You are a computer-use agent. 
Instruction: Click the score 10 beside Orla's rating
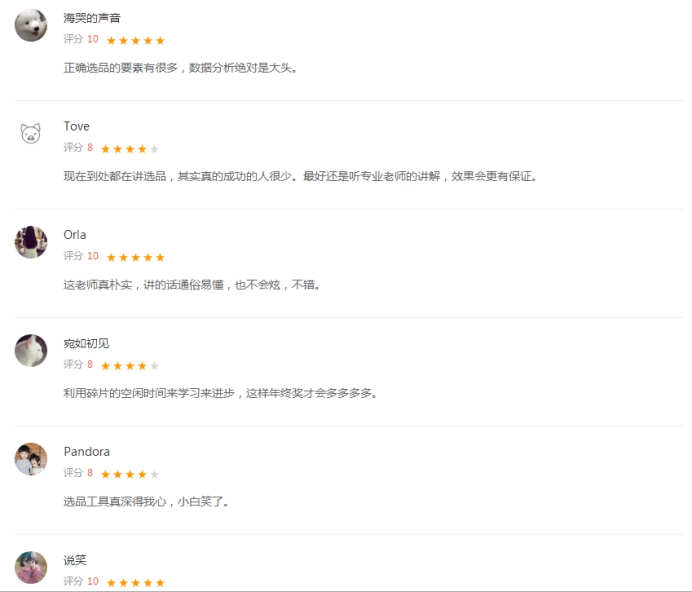[93, 256]
